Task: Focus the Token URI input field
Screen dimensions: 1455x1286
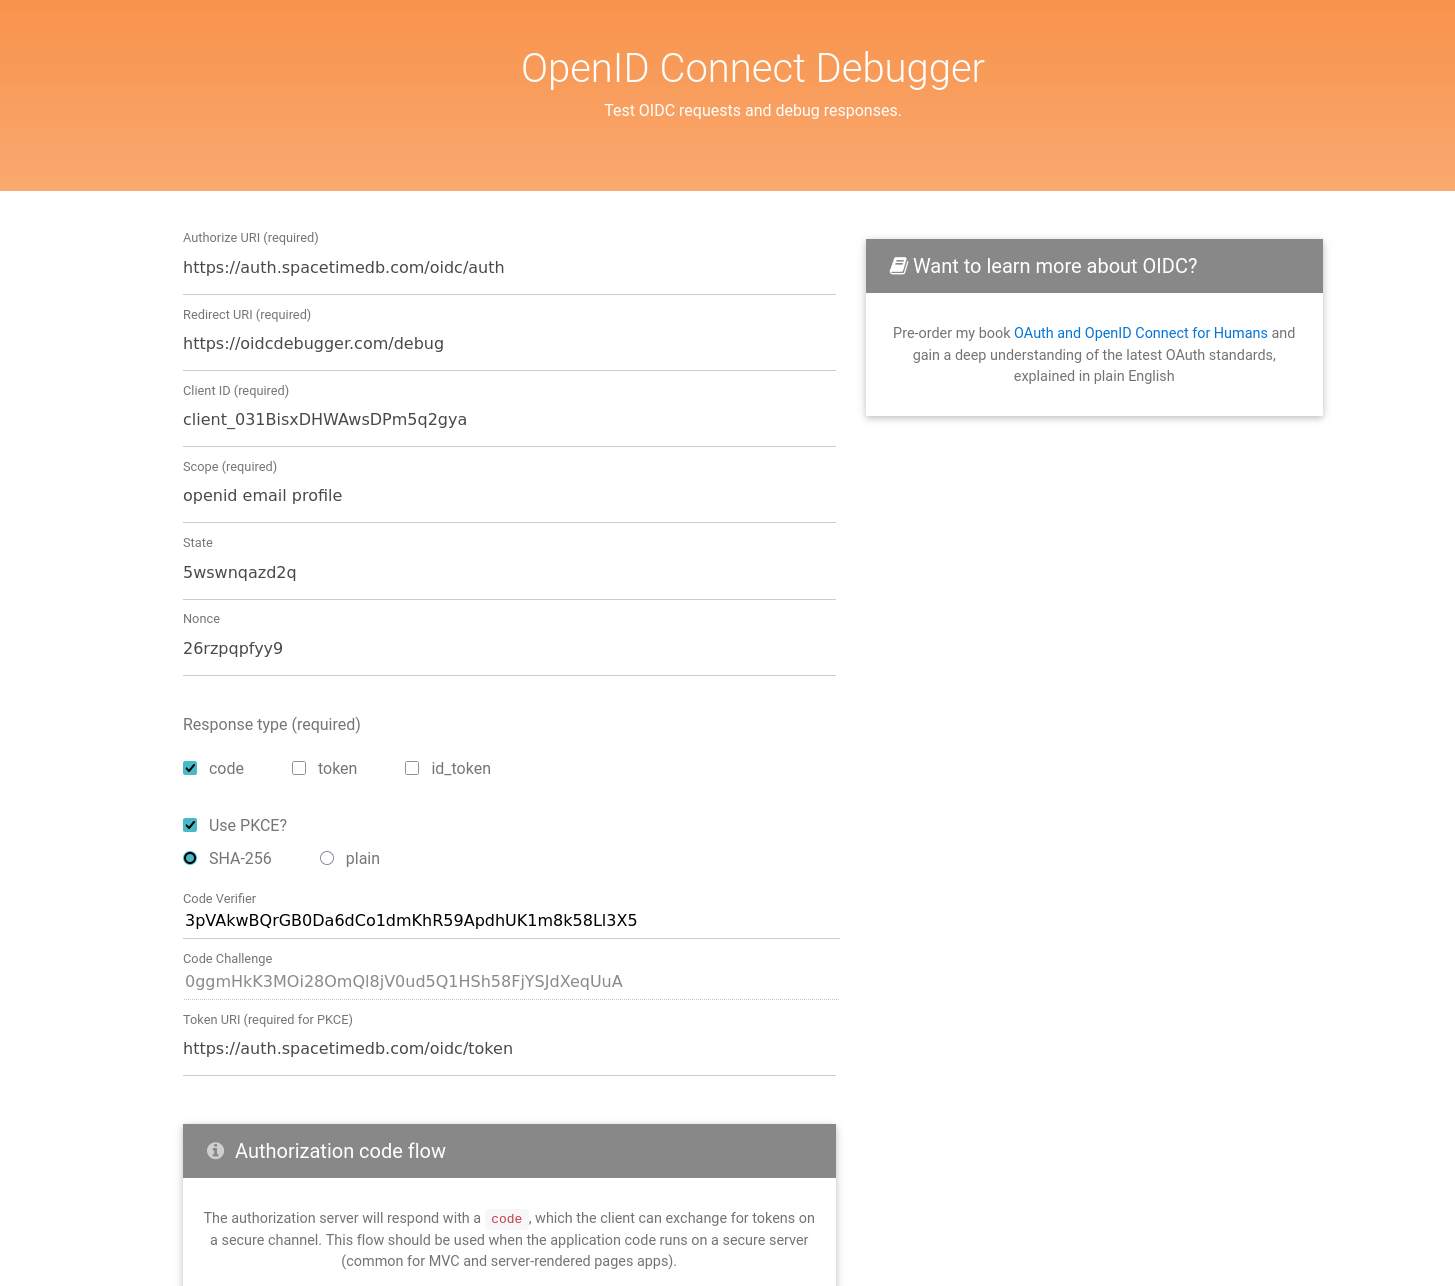Action: point(509,1049)
